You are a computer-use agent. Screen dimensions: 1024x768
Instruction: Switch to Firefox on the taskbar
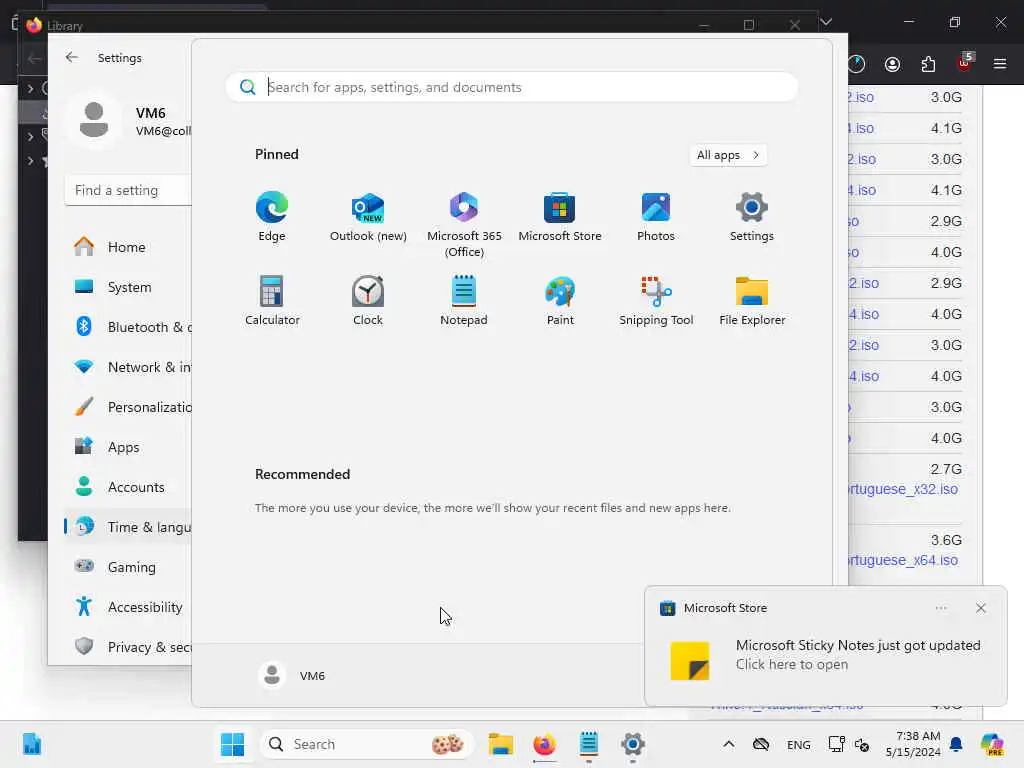coord(545,744)
